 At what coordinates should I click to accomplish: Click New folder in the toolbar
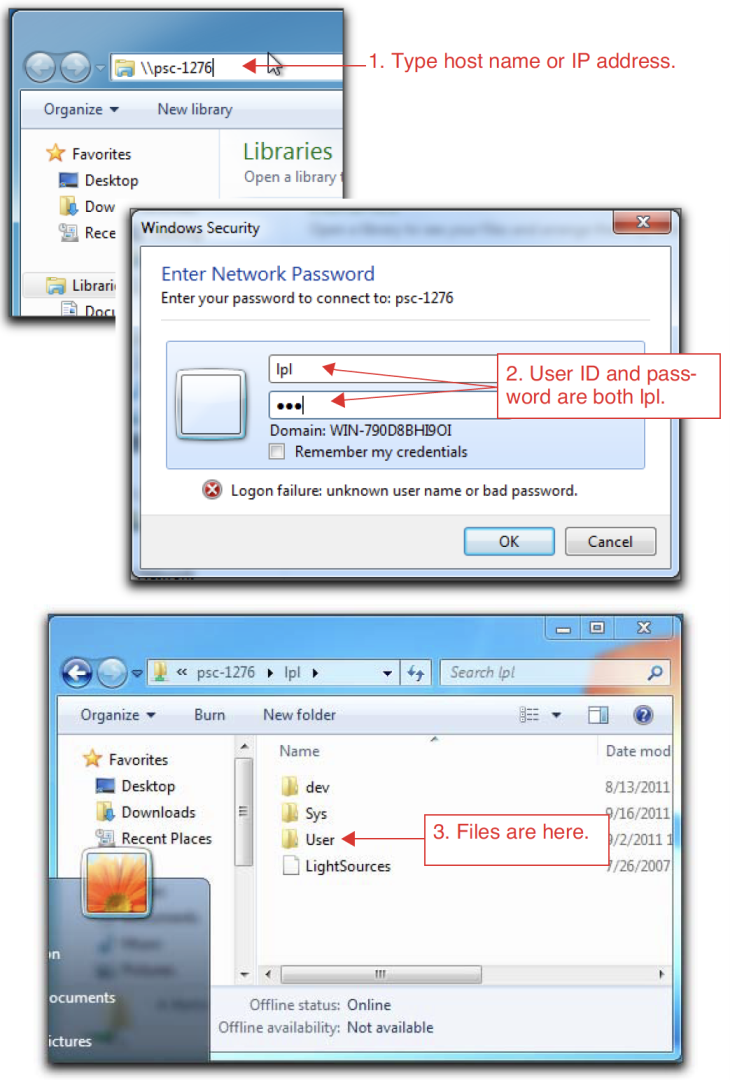[x=299, y=715]
